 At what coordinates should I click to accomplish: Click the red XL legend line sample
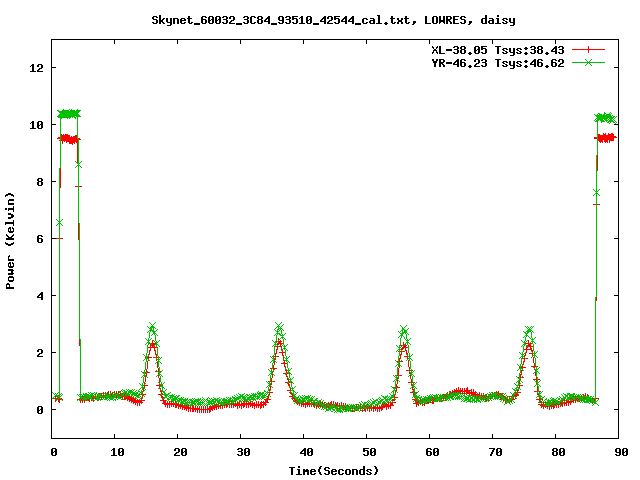pos(588,50)
